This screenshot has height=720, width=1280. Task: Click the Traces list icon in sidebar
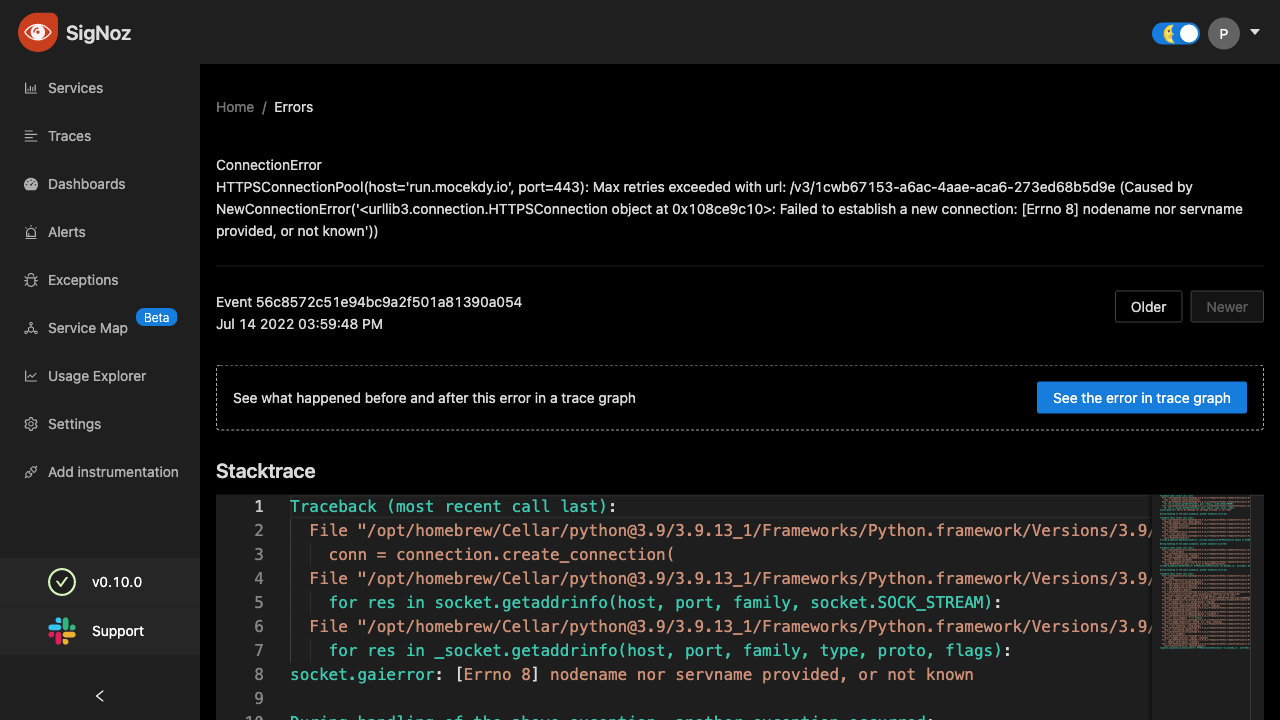31,136
